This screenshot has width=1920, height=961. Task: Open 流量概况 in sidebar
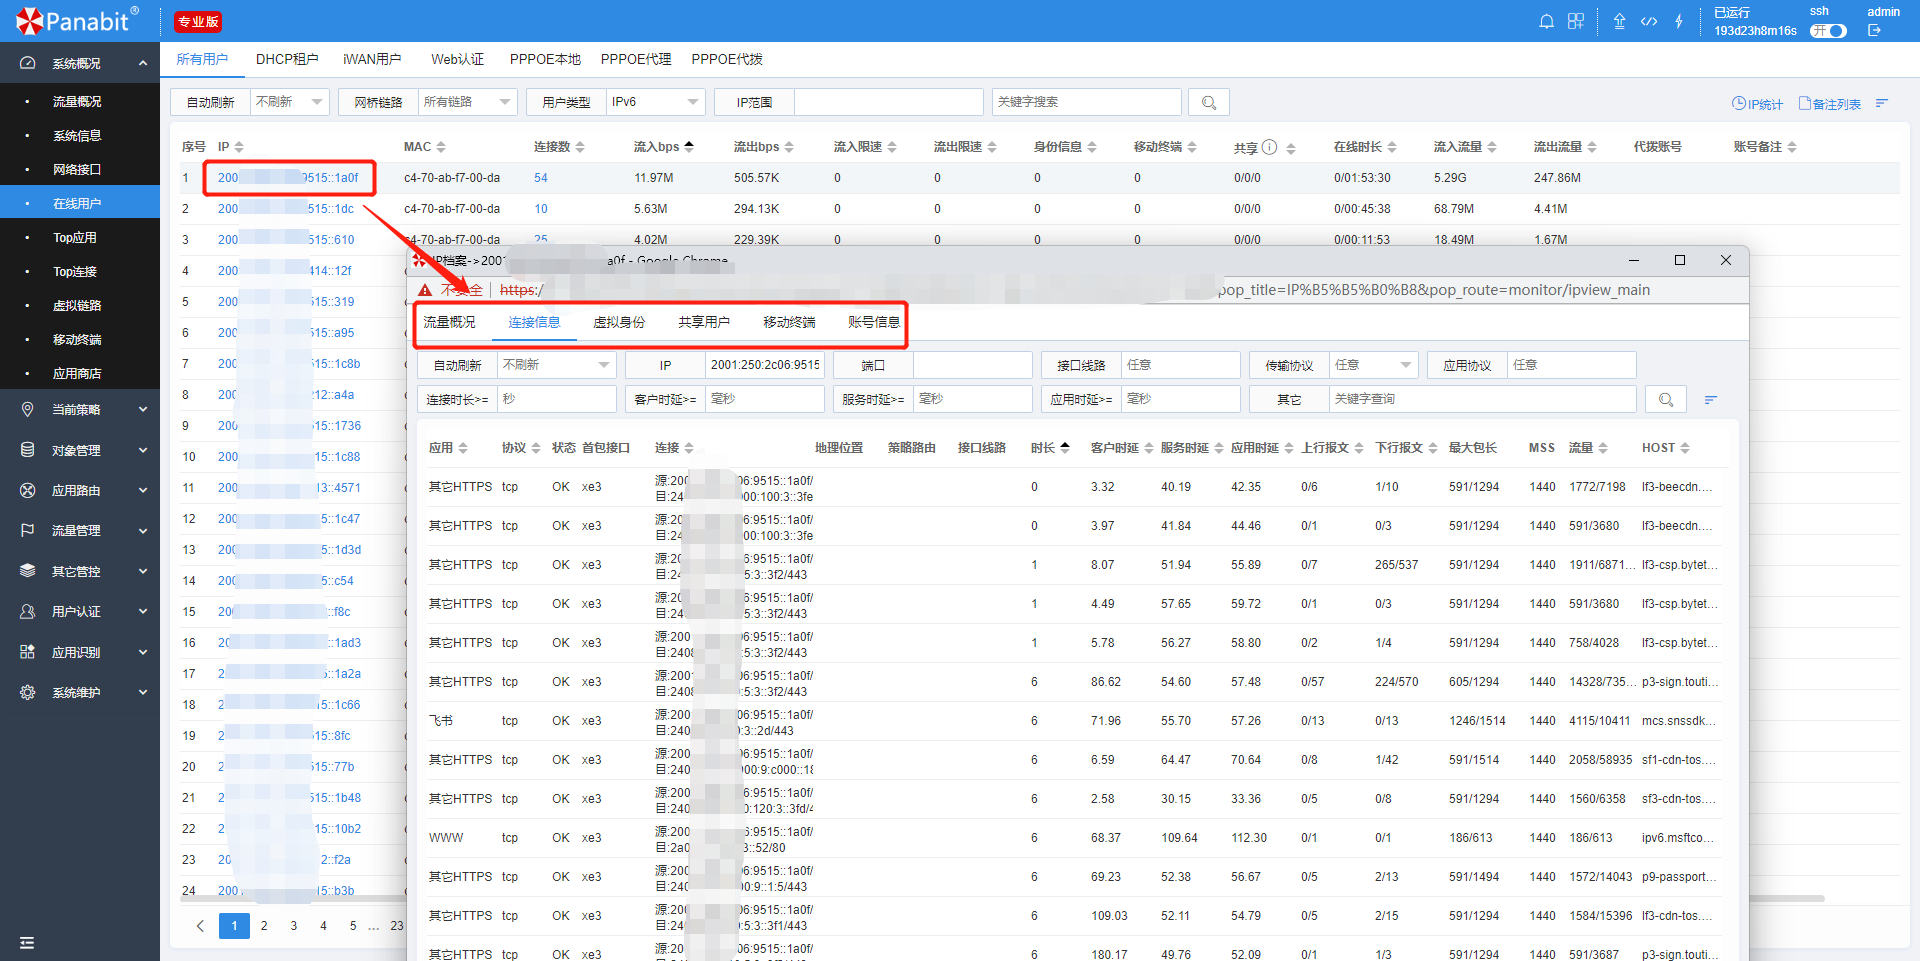[x=77, y=102]
